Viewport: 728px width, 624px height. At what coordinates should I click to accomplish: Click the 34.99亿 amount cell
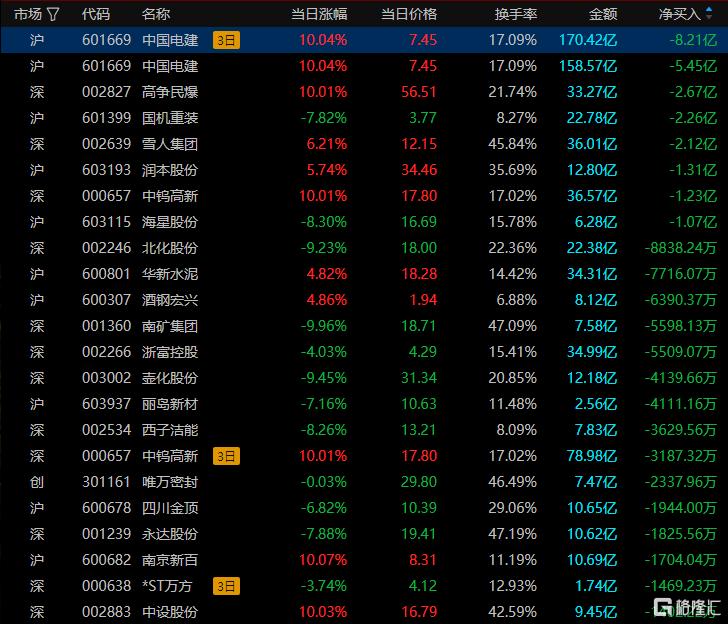coord(592,352)
